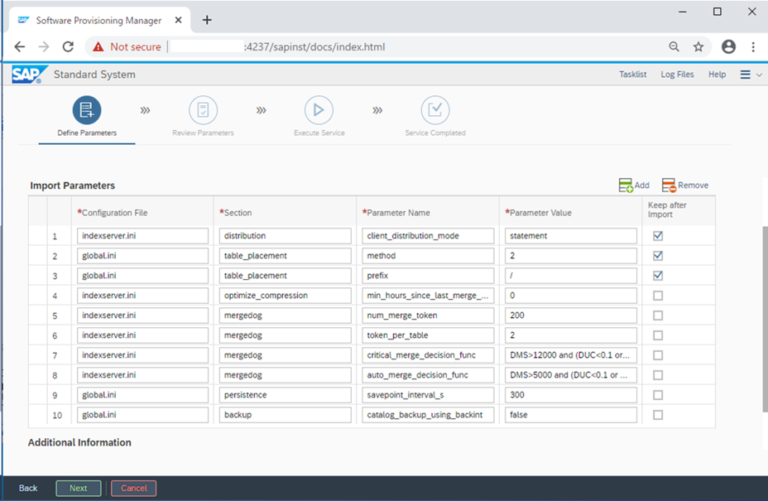Image resolution: width=768 pixels, height=501 pixels.
Task: Uncheck Keep after Import for row 1
Action: tap(657, 236)
